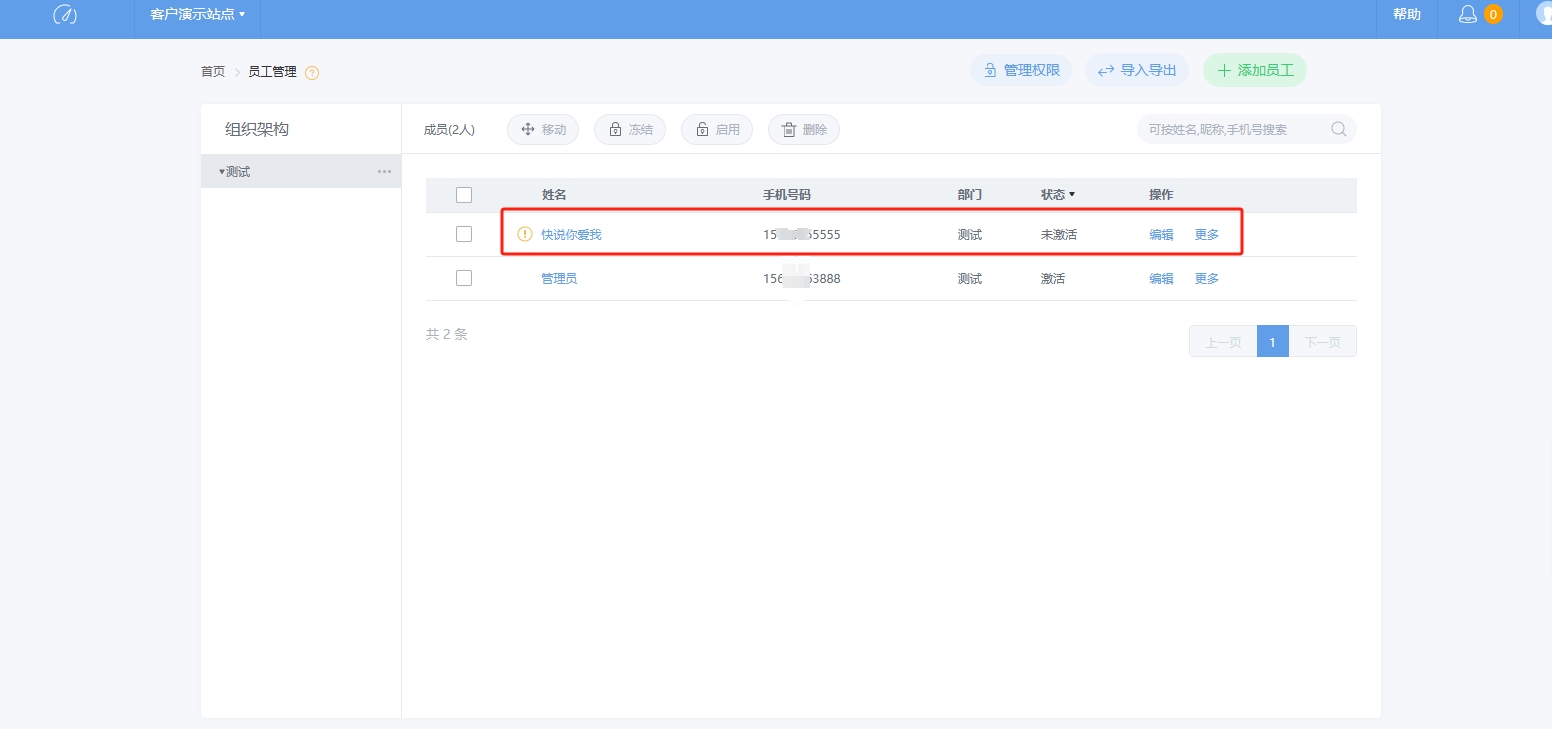Click the help question icon beside 员工管理
1552x729 pixels.
[312, 72]
